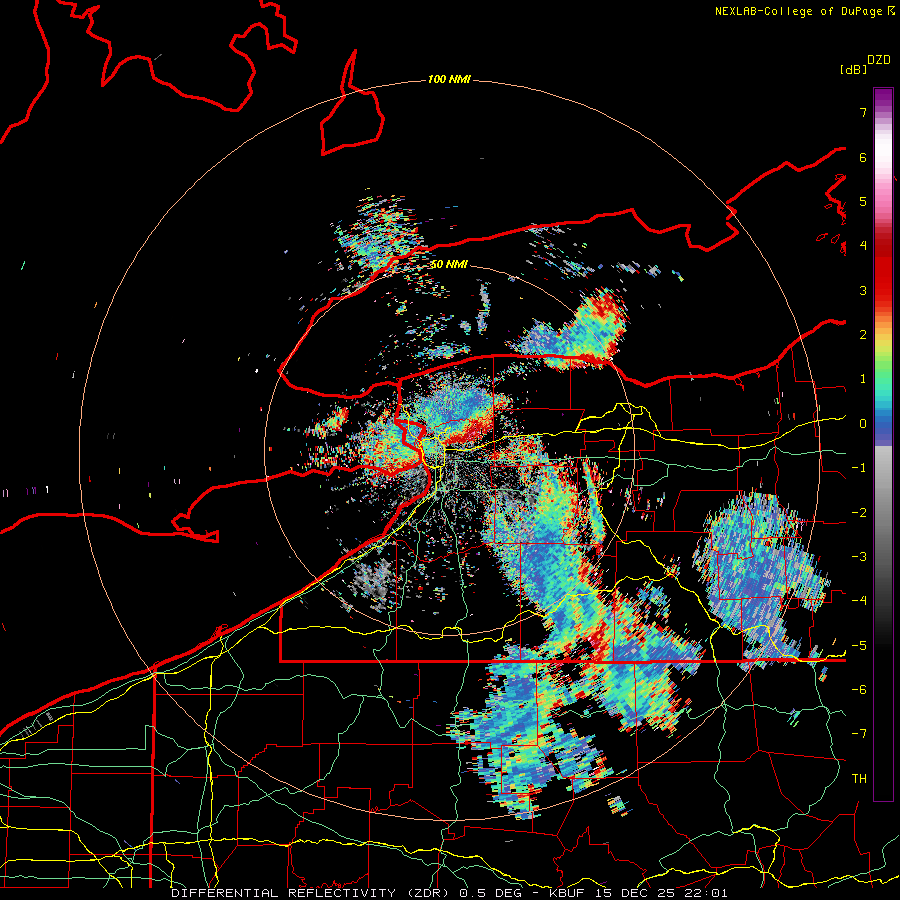
Task: Click the "DZD" legend title
Action: click(879, 60)
